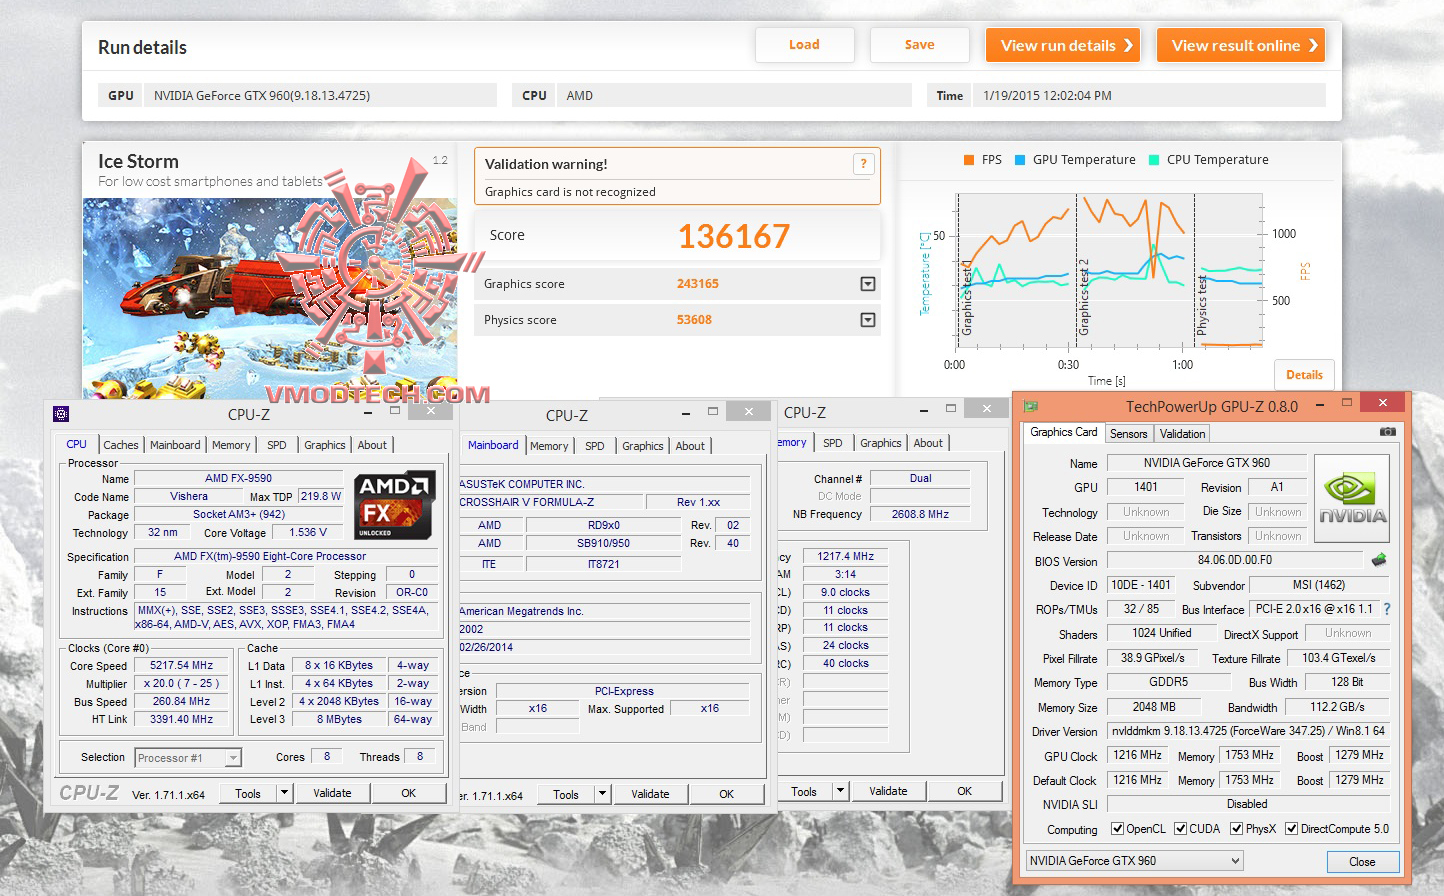
Task: Click the NB Frequency value 2608.8 MHz
Action: tap(920, 514)
